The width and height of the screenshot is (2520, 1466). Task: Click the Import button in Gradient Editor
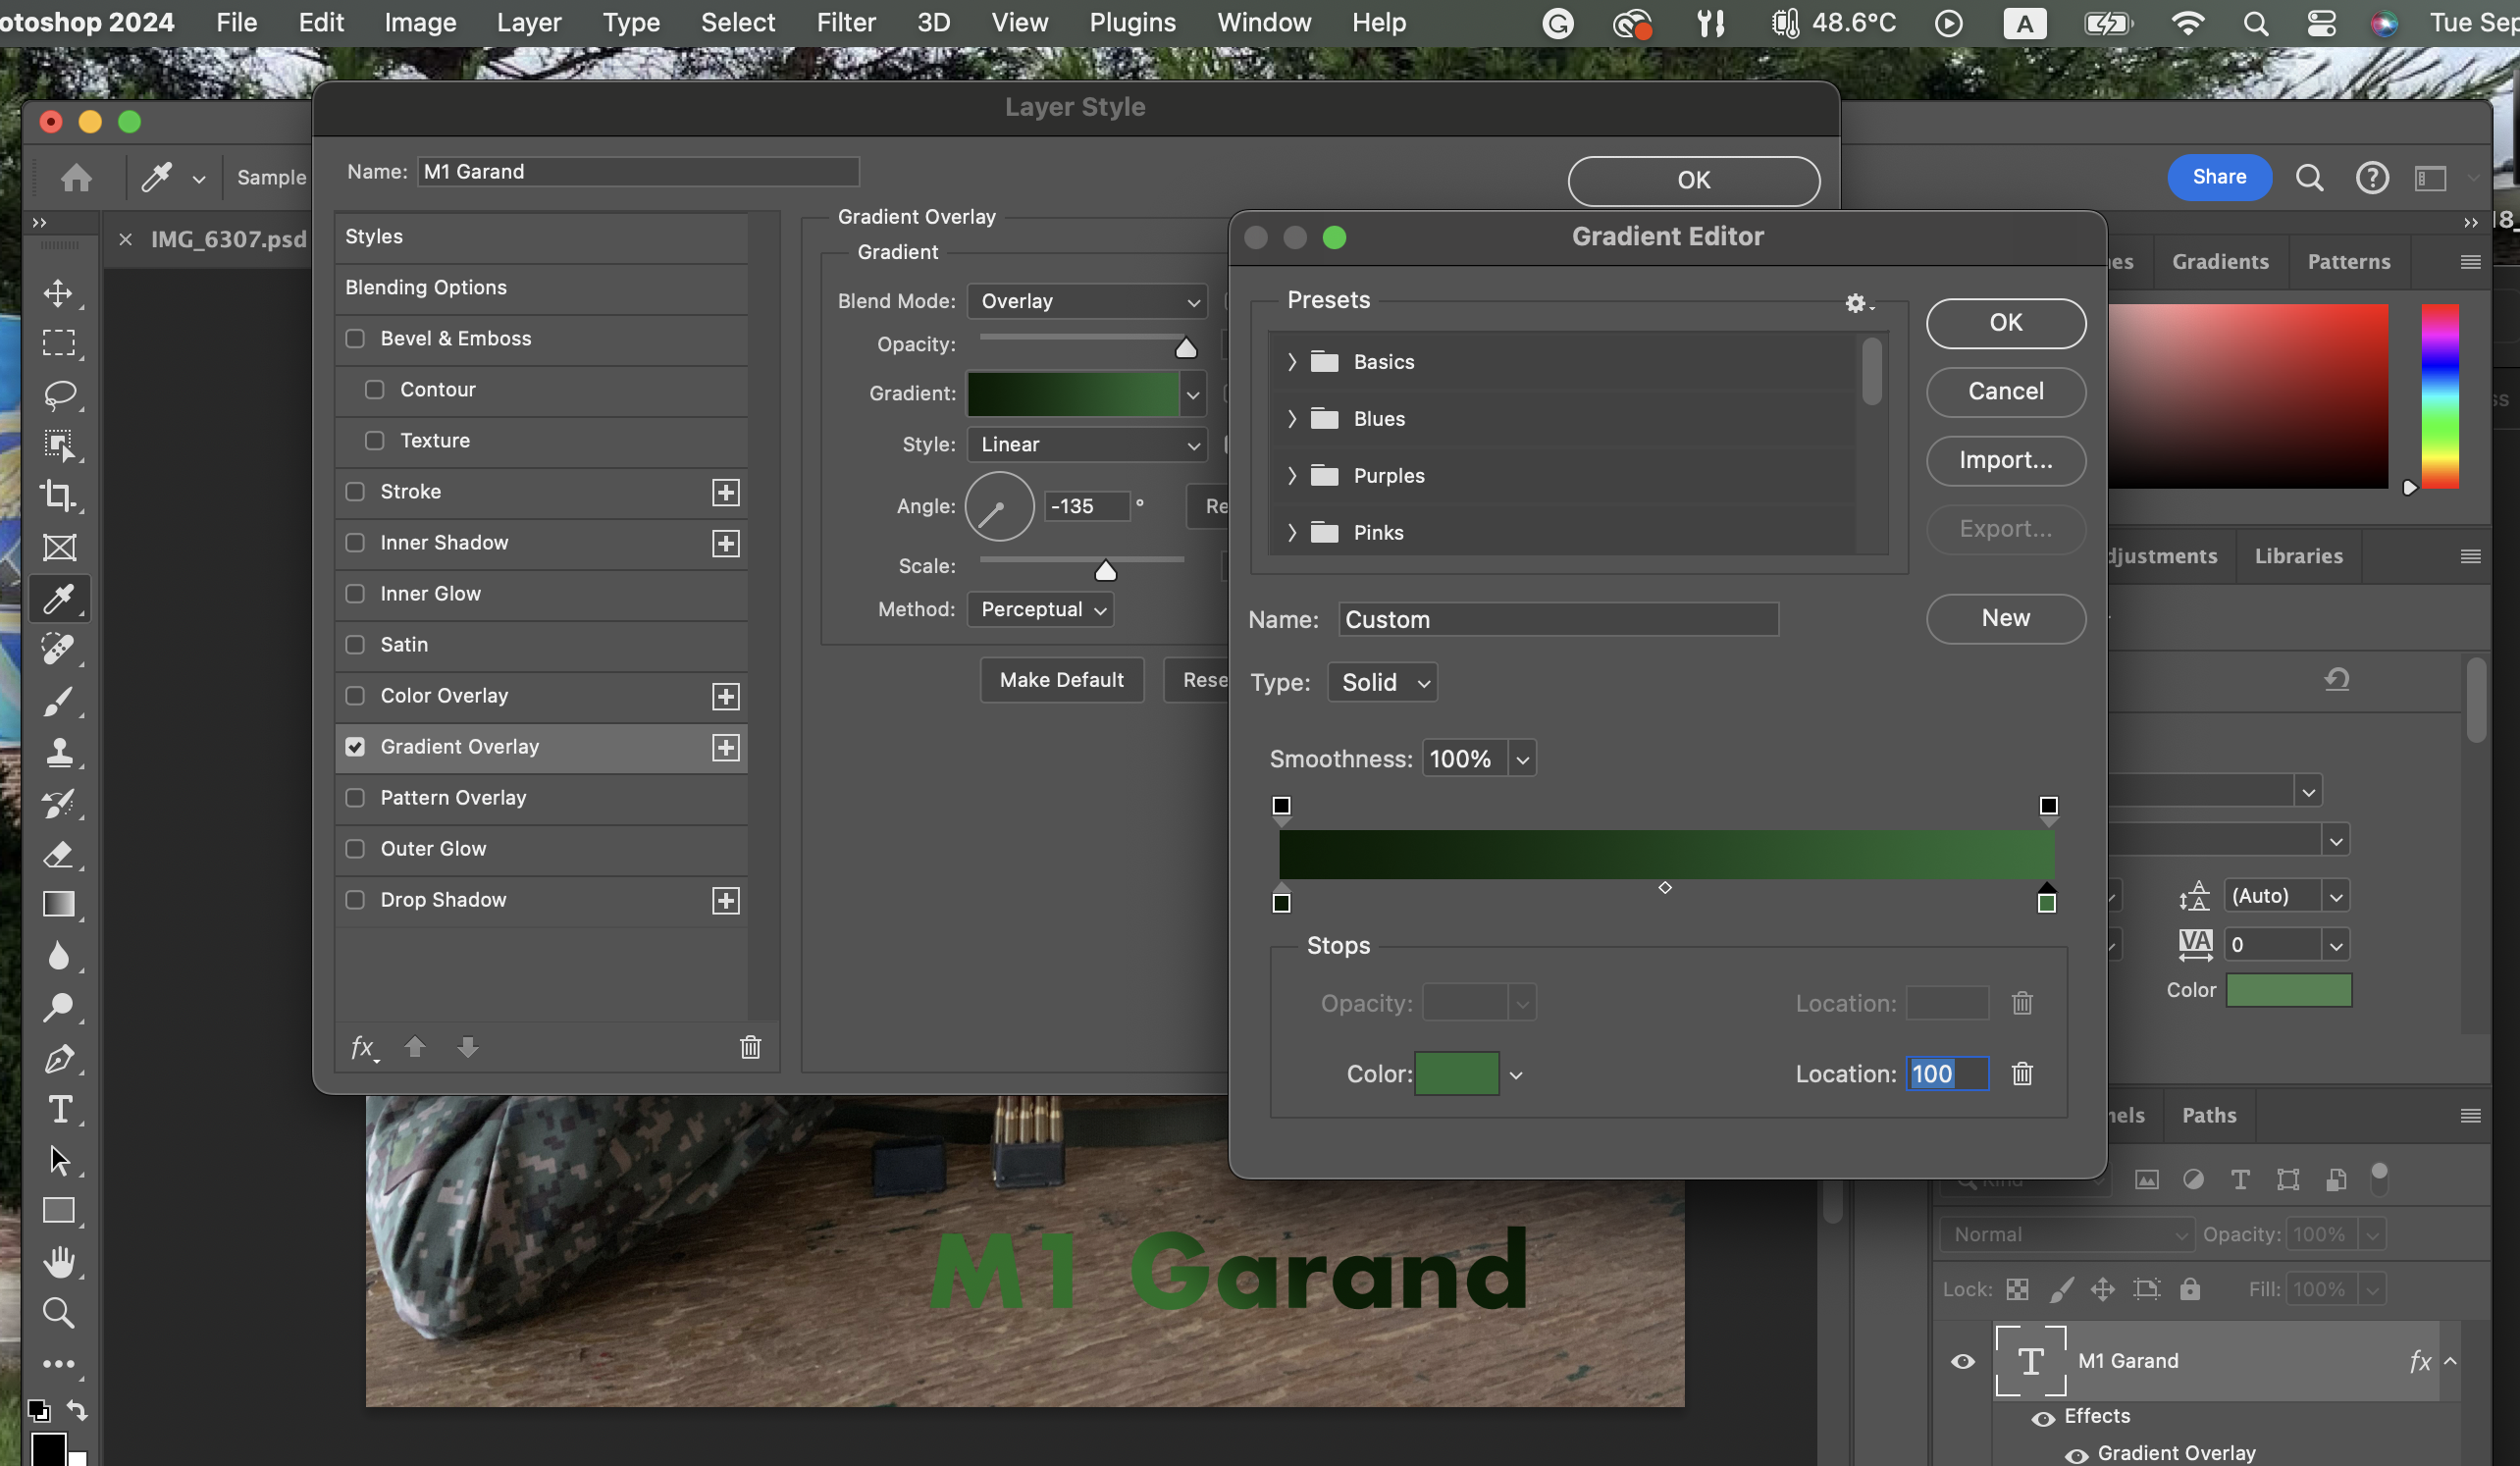(x=2005, y=460)
